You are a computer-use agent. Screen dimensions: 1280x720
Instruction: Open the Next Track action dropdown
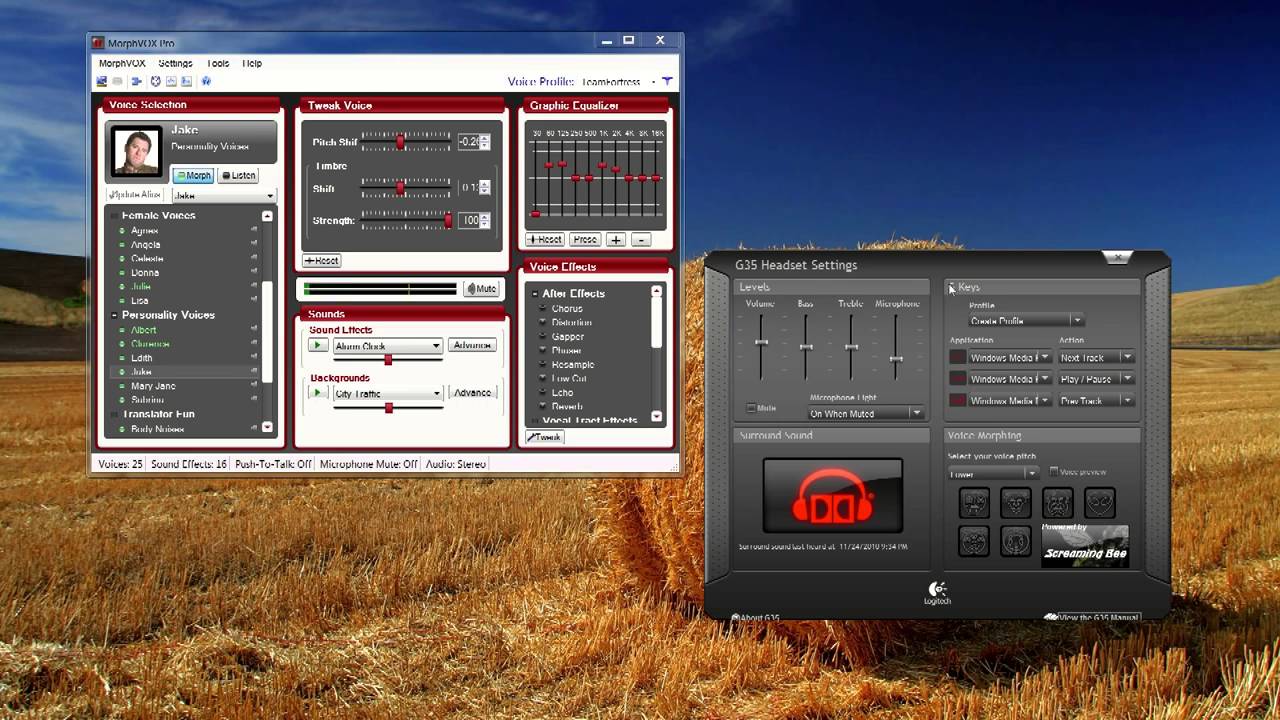pyautogui.click(x=1095, y=357)
